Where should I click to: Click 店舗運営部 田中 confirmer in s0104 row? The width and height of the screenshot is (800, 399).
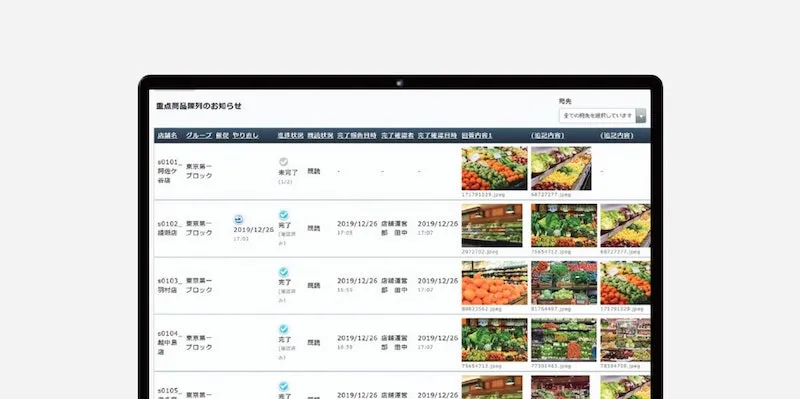[394, 342]
